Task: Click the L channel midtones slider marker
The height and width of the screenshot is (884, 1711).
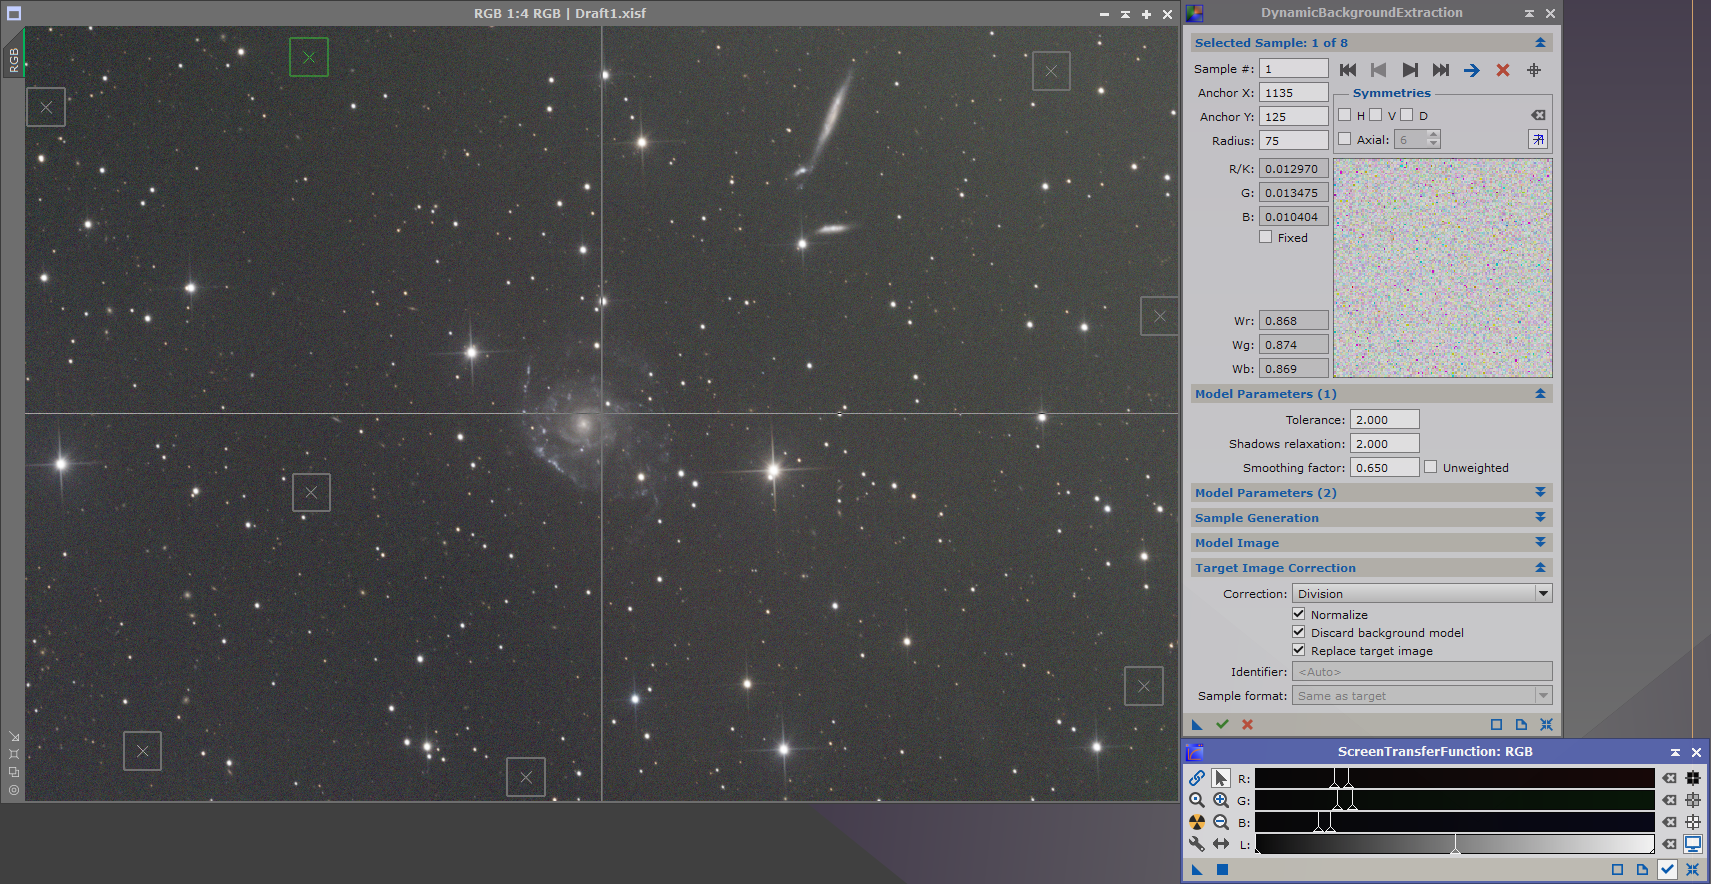Action: (1455, 847)
